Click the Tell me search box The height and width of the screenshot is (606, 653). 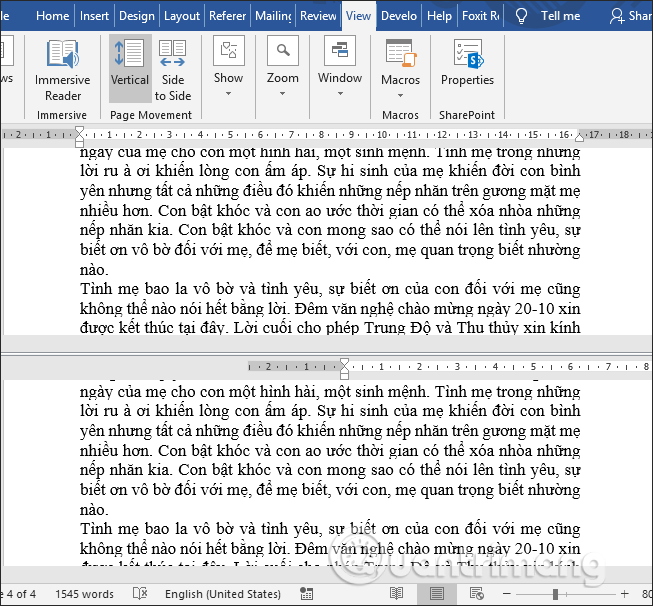561,16
